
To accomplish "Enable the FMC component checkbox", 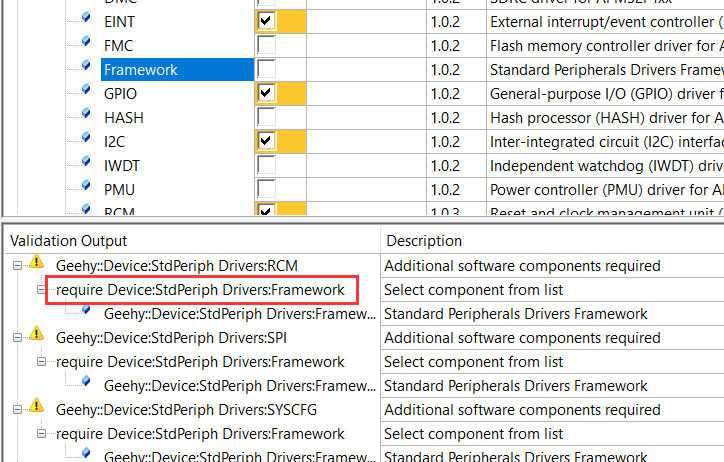I will 266,45.
